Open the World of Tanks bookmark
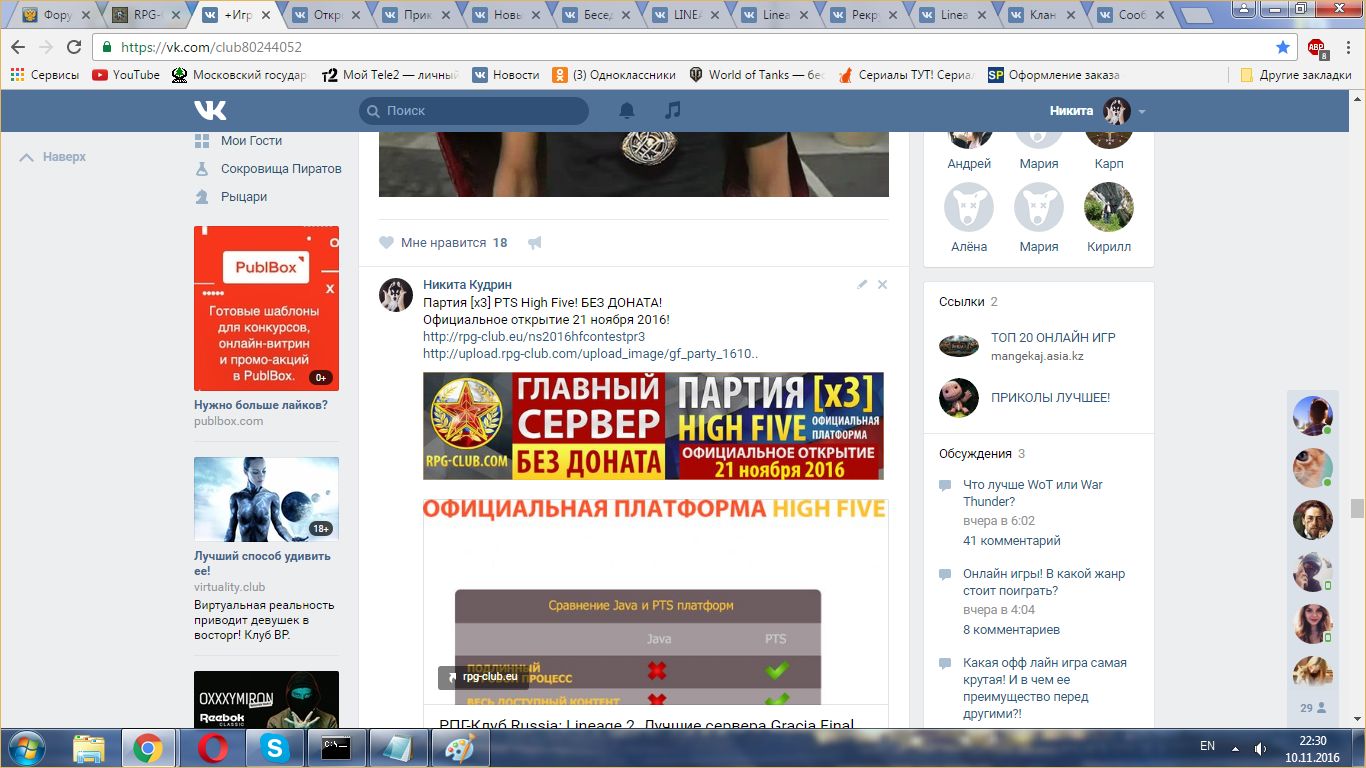The image size is (1366, 768). coord(757,75)
